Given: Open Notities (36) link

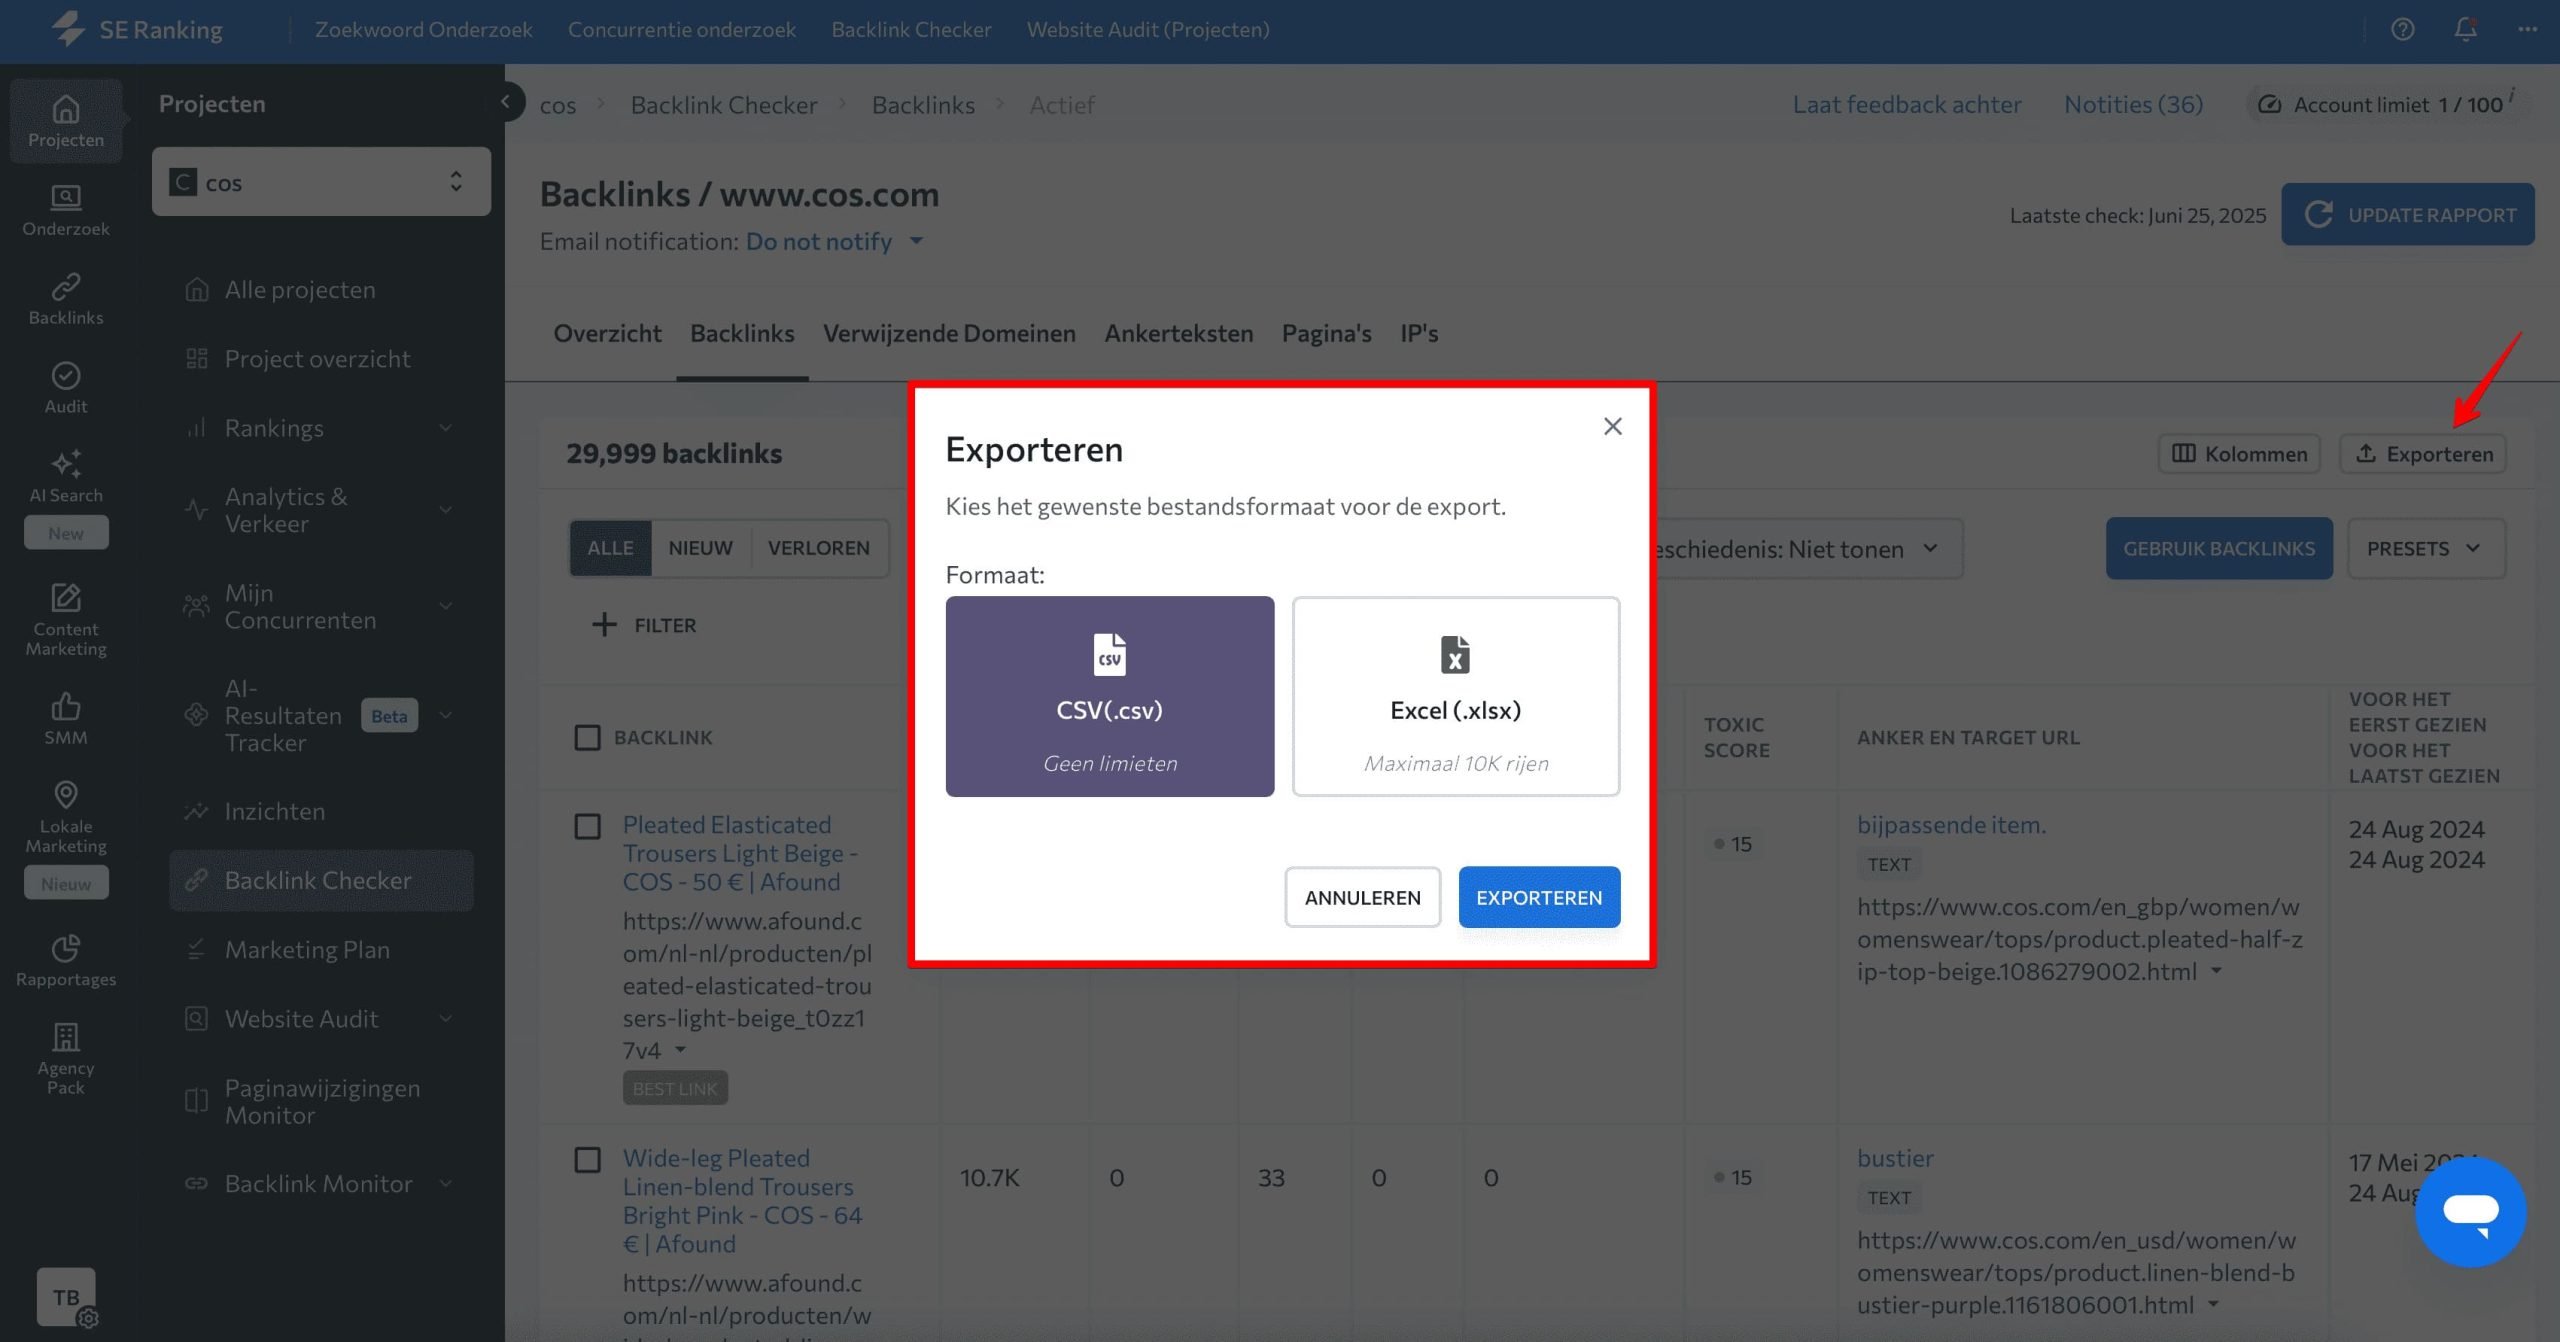Looking at the screenshot, I should coord(2133,104).
